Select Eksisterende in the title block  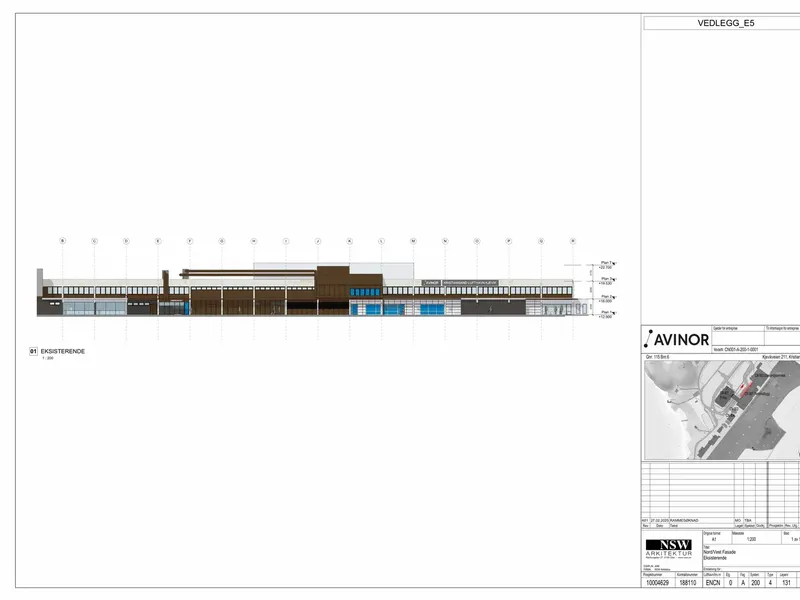pyautogui.click(x=715, y=558)
